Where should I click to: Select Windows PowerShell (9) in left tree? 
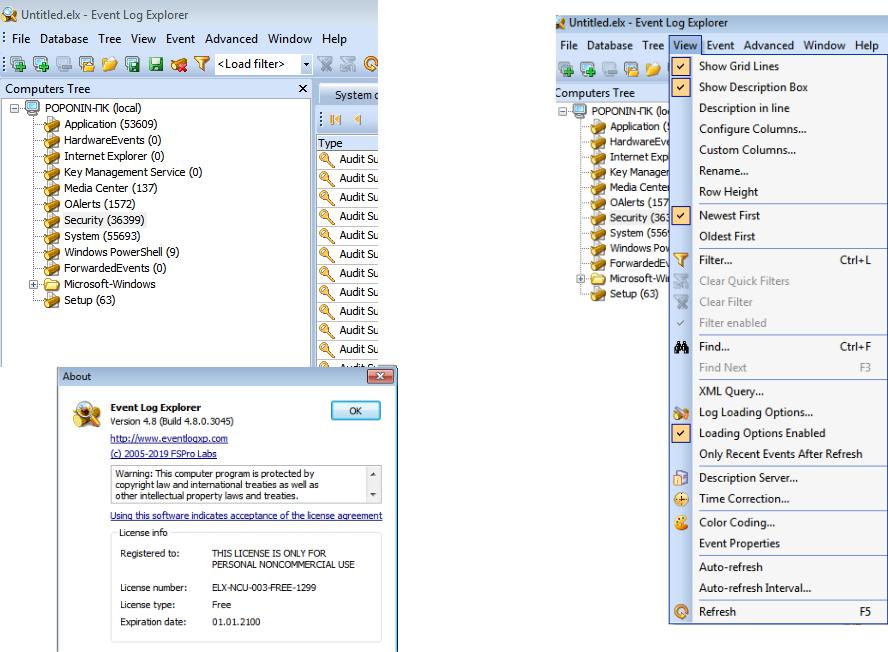click(x=121, y=252)
